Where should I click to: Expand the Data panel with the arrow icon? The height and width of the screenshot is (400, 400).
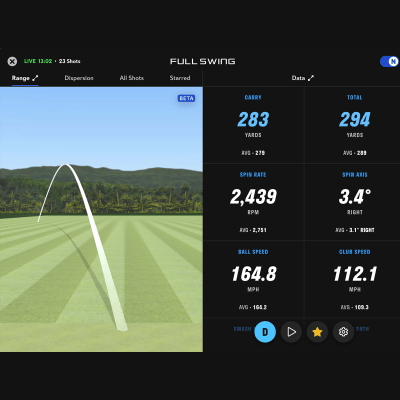point(311,78)
